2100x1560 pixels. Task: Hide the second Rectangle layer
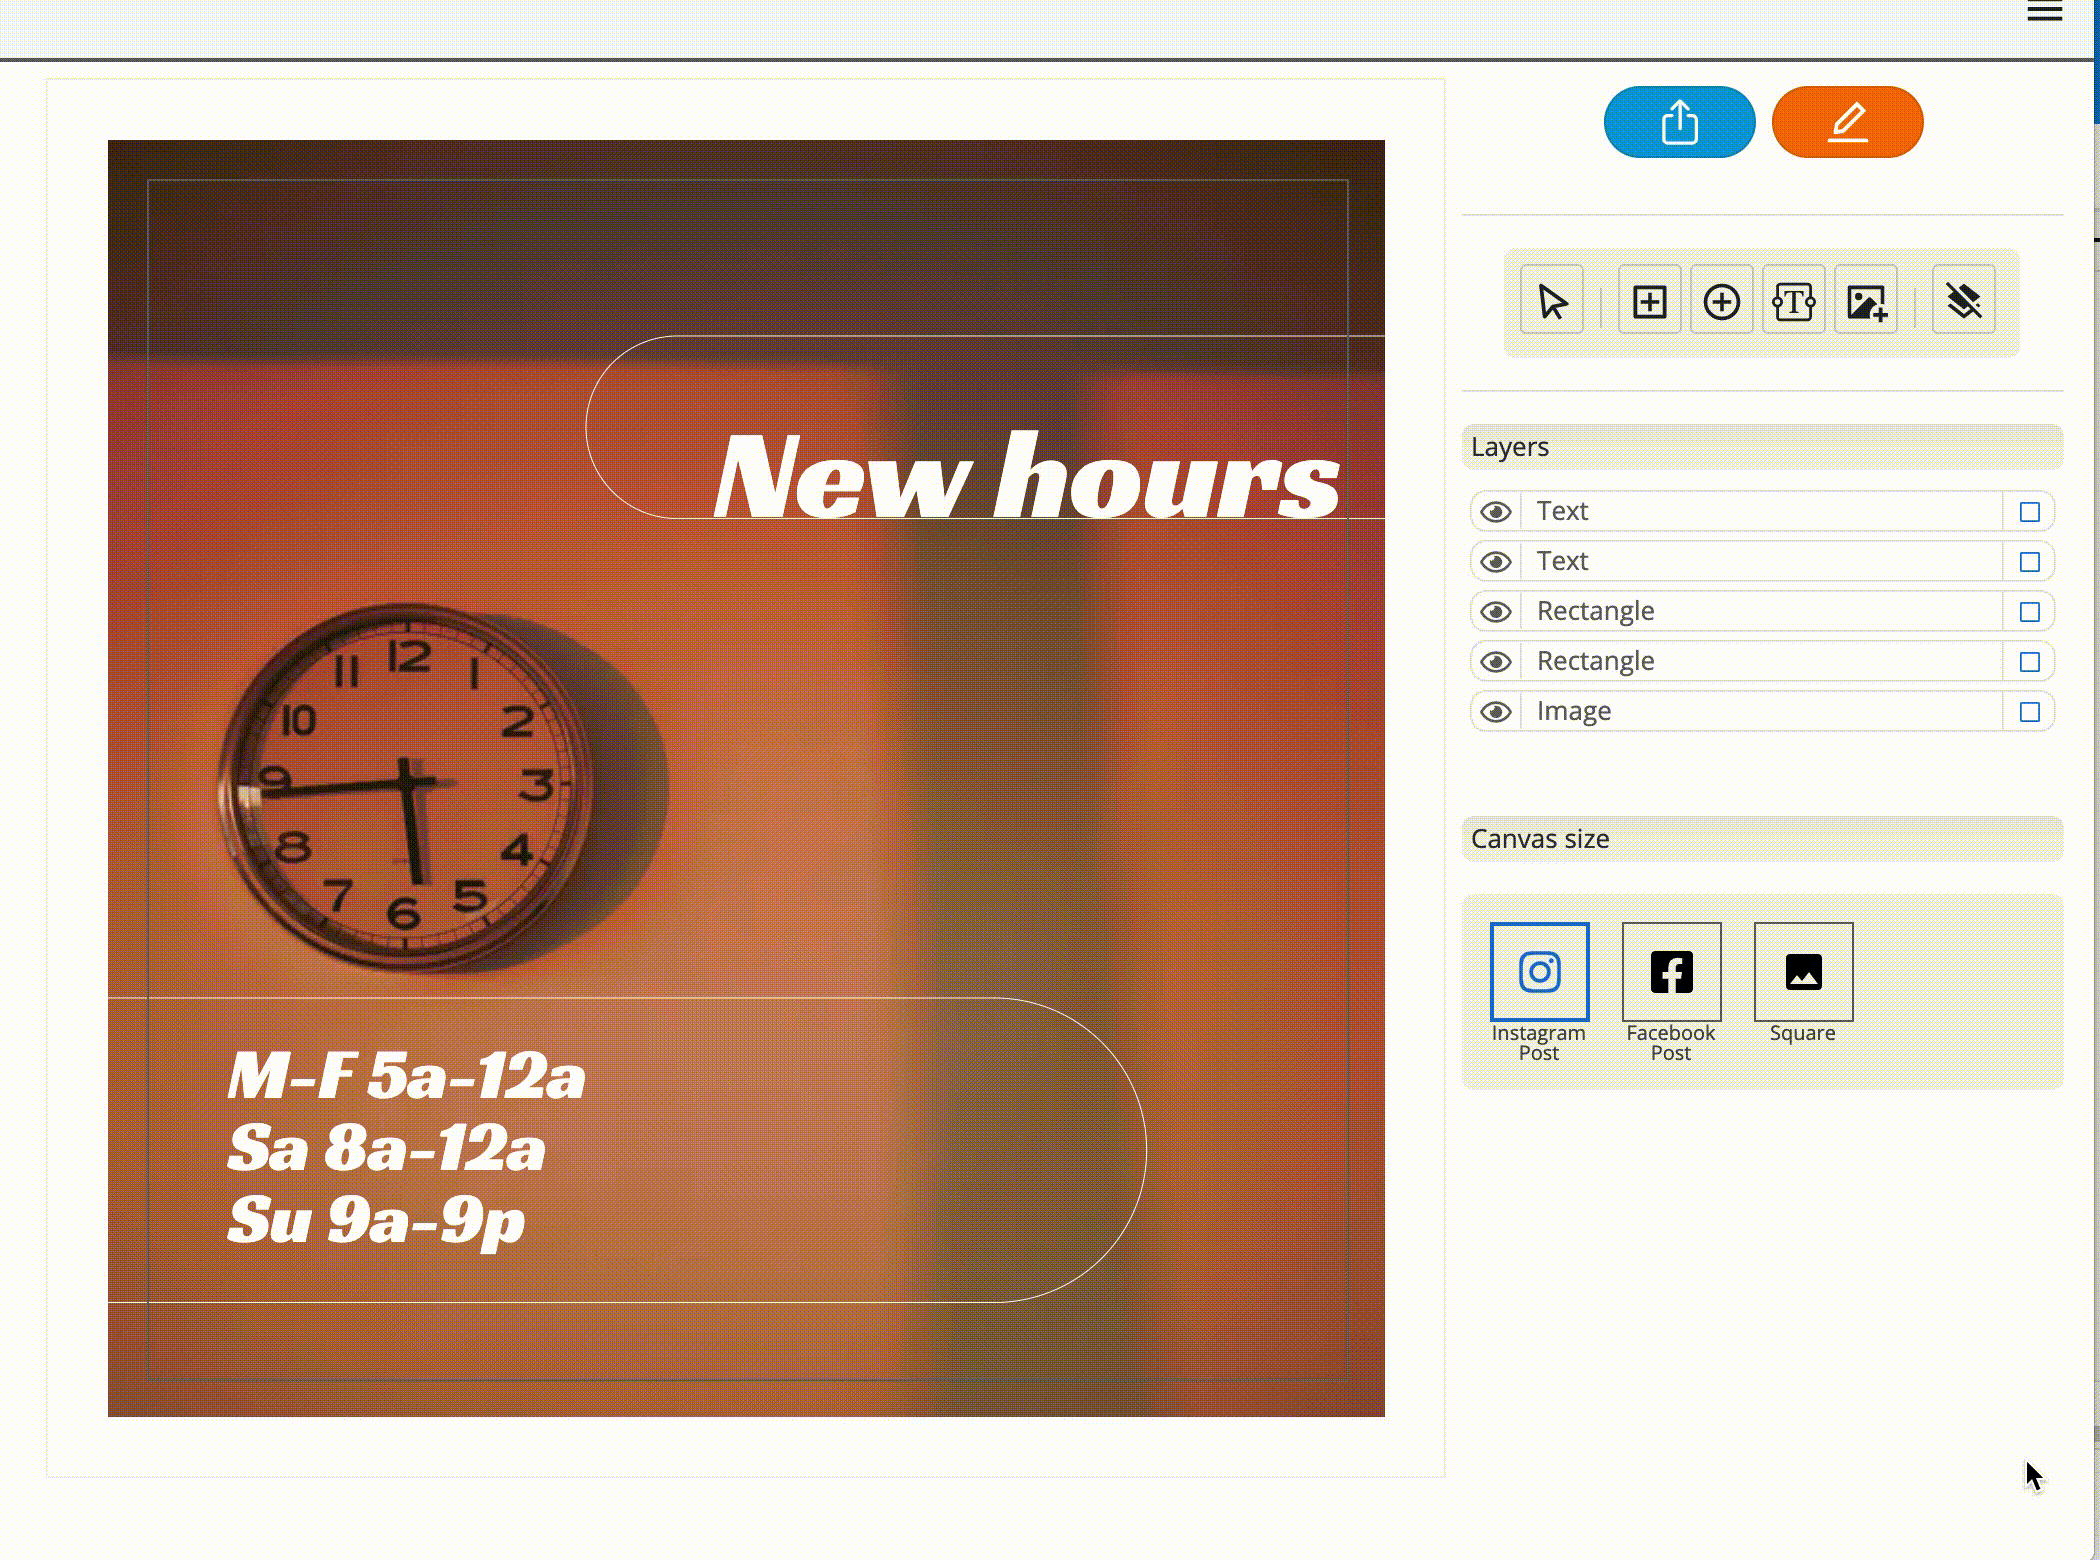1496,662
